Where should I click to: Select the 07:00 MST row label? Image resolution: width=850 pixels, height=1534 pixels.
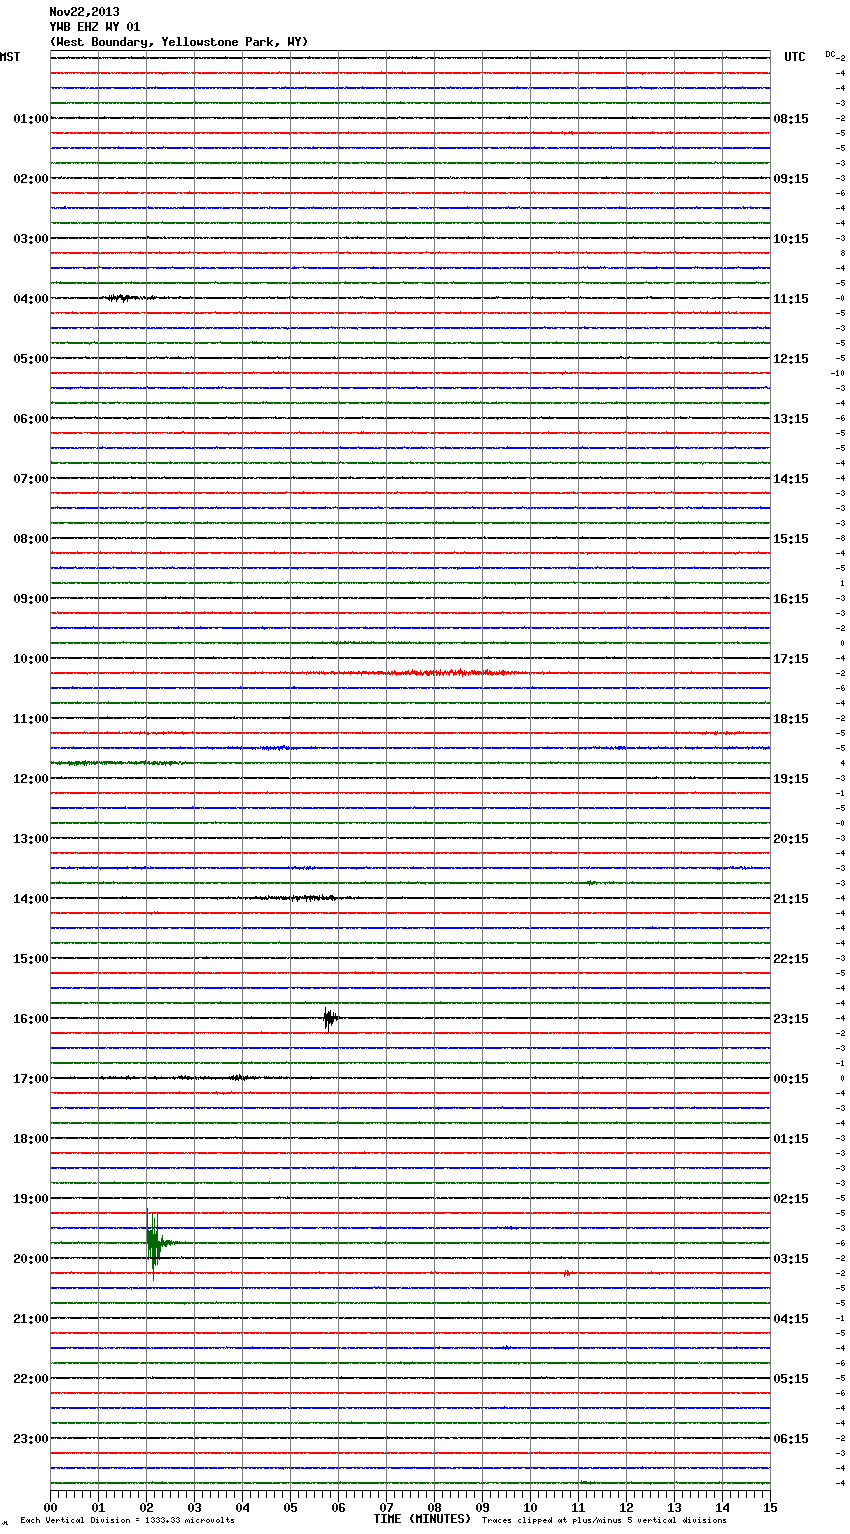30,479
